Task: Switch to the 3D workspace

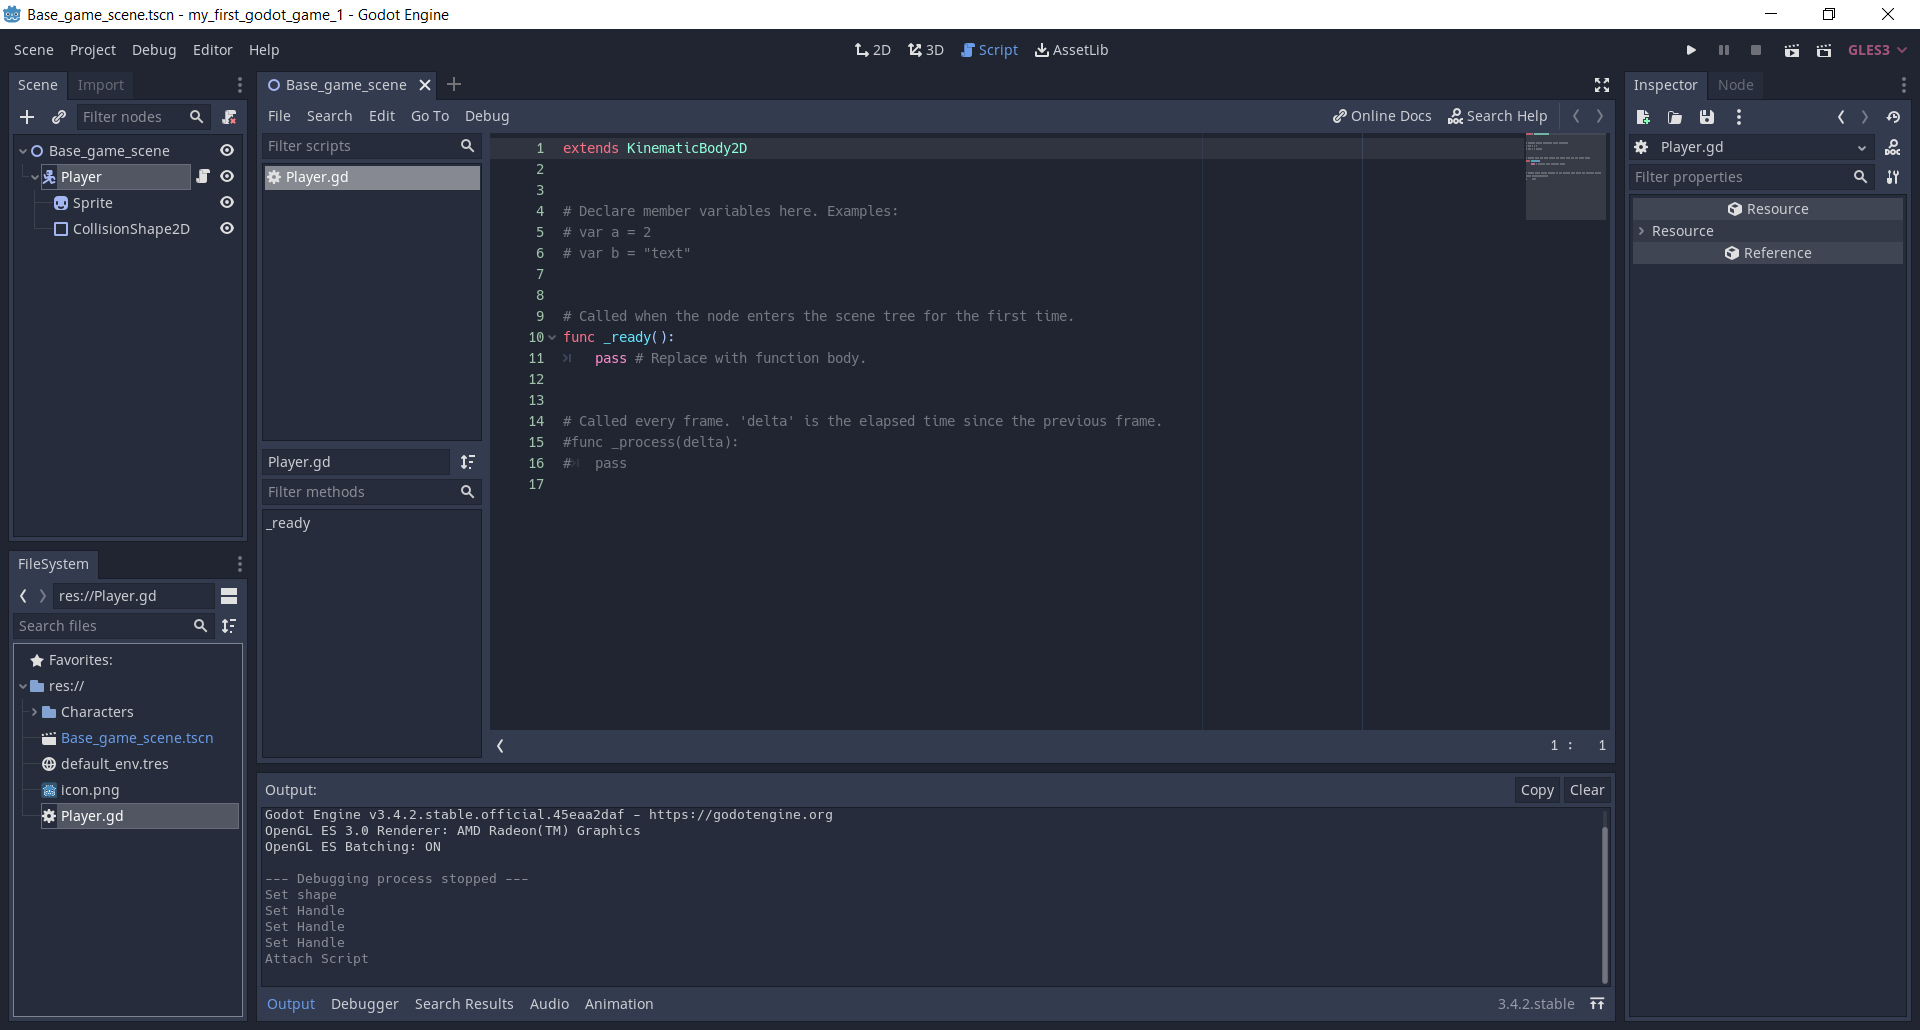Action: point(926,50)
